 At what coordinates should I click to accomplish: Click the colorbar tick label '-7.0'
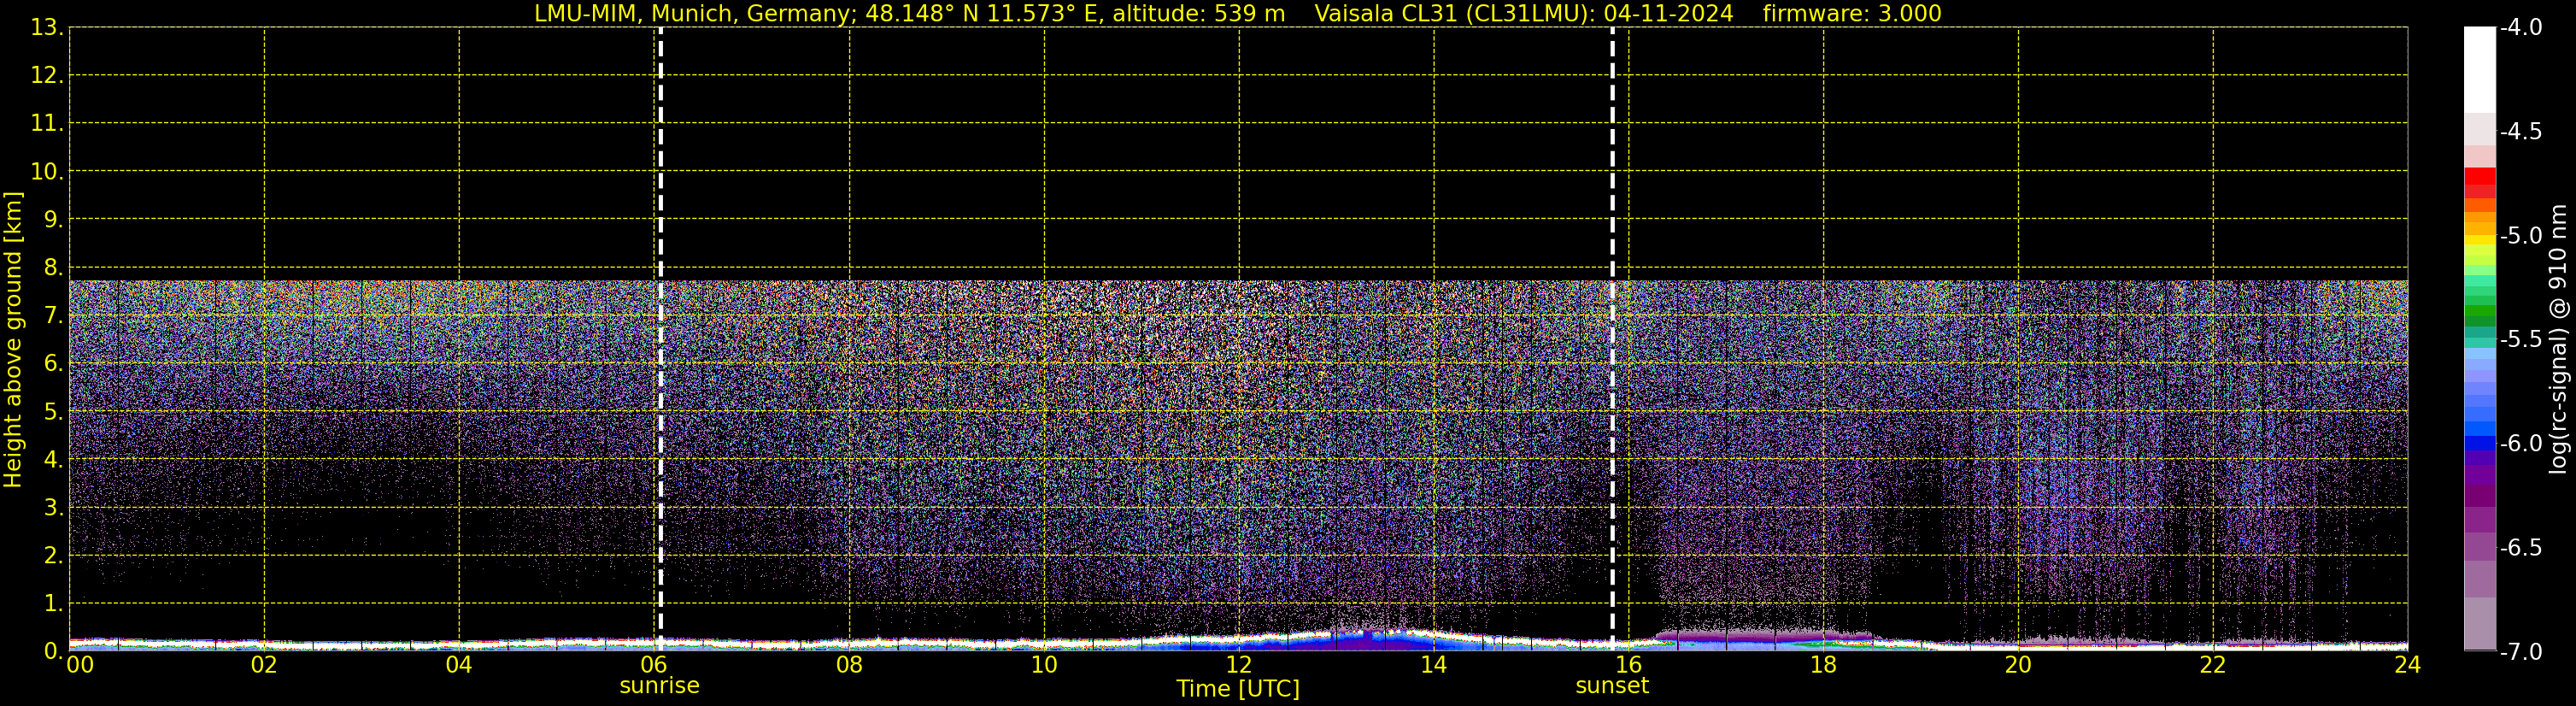[2520, 652]
